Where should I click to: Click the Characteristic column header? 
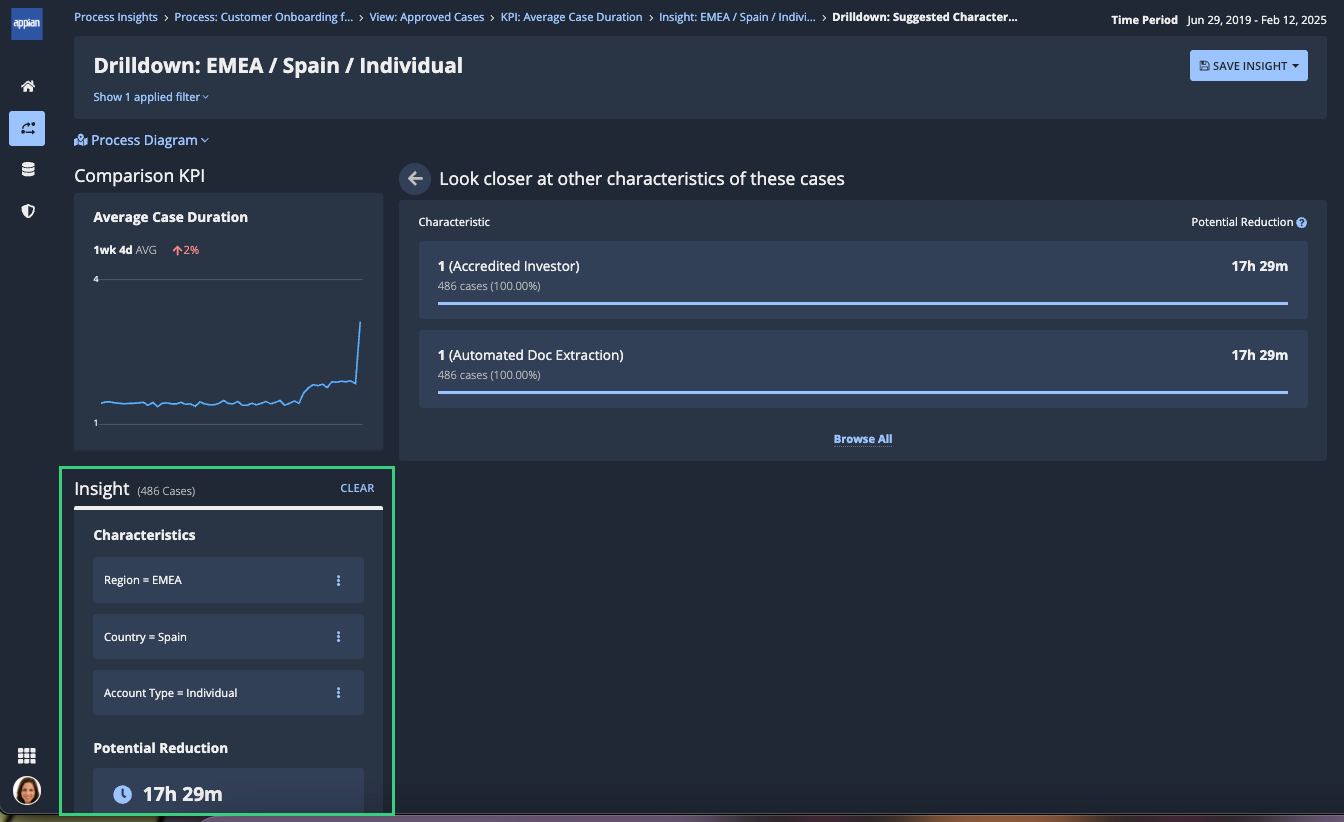click(454, 222)
